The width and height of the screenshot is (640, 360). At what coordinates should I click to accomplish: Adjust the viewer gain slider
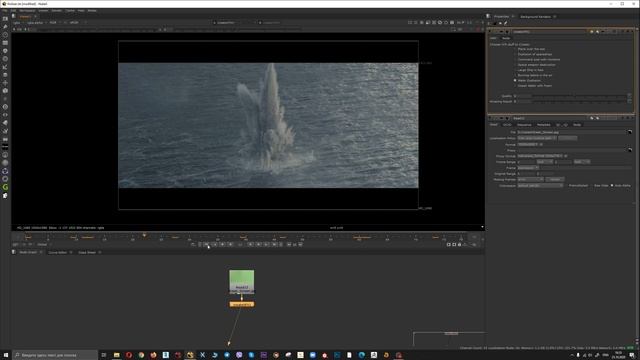point(96,29)
